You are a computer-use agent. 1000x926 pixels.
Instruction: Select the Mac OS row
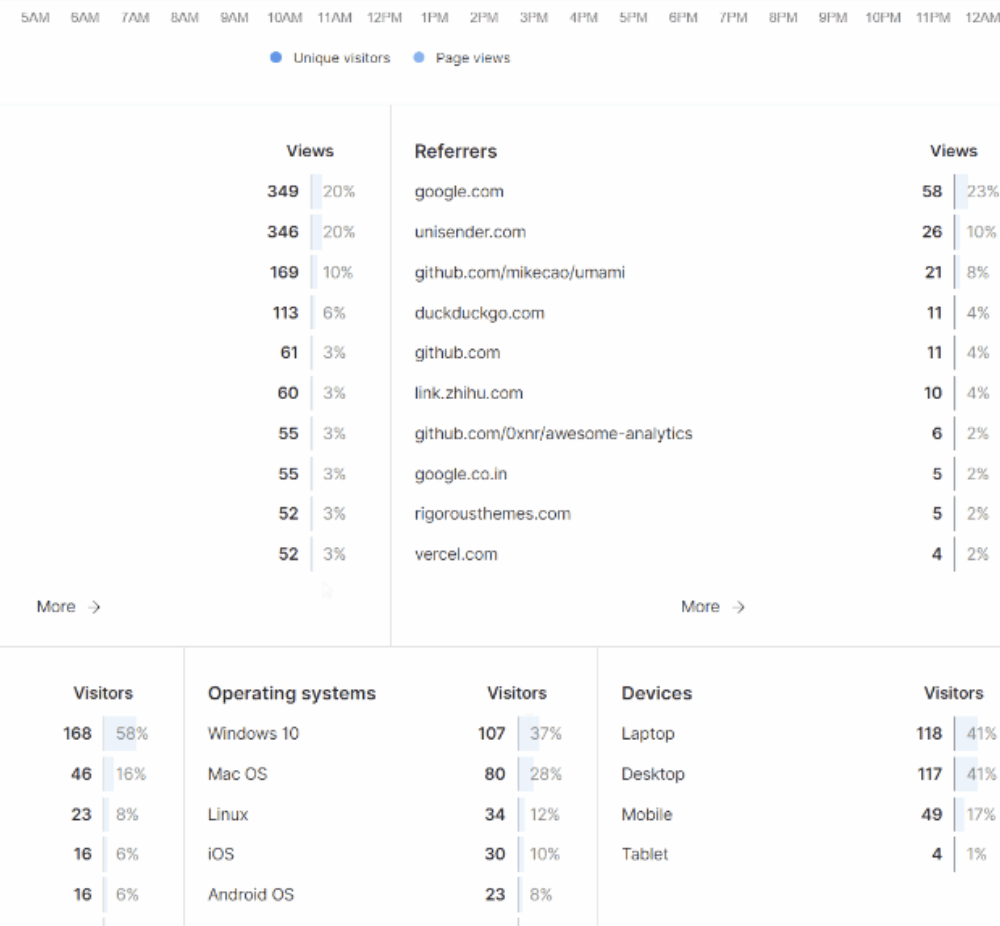coord(237,774)
